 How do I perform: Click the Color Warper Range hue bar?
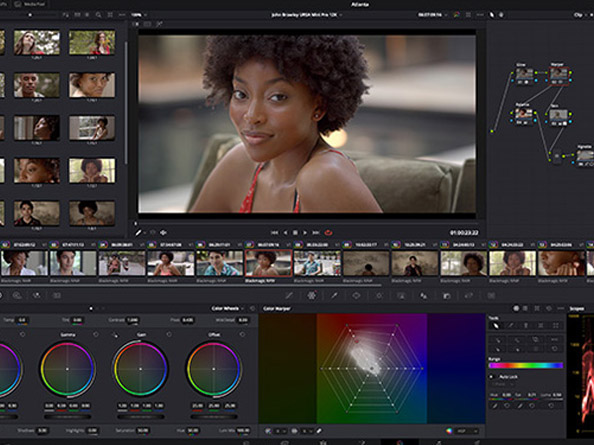coord(525,365)
